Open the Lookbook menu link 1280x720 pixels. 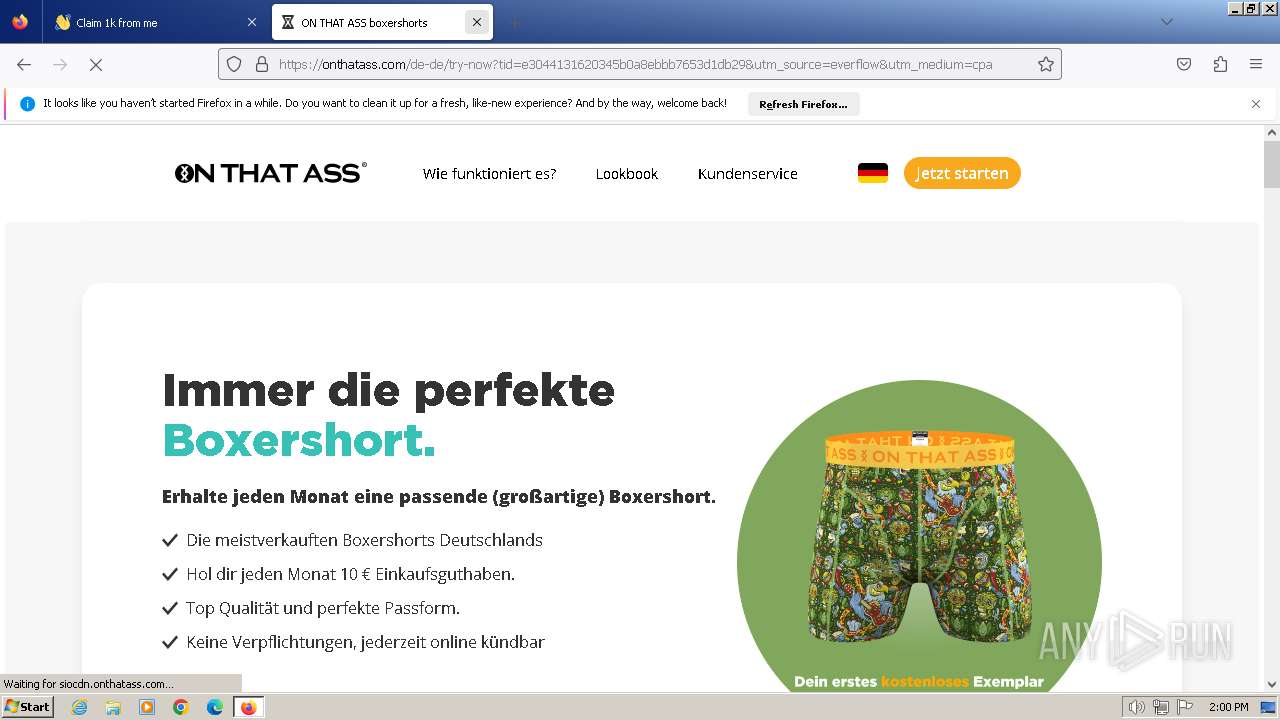click(x=627, y=174)
